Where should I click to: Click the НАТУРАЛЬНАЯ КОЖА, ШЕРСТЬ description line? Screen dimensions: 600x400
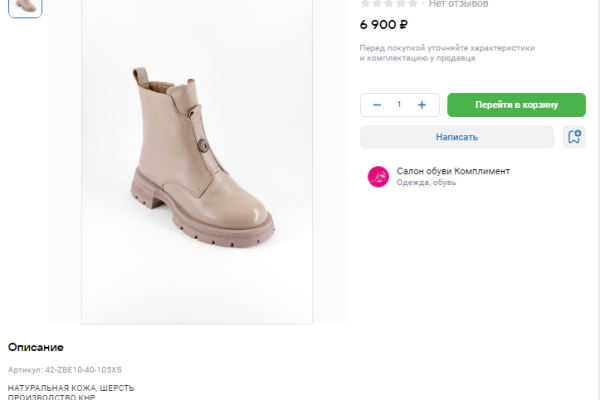71,387
